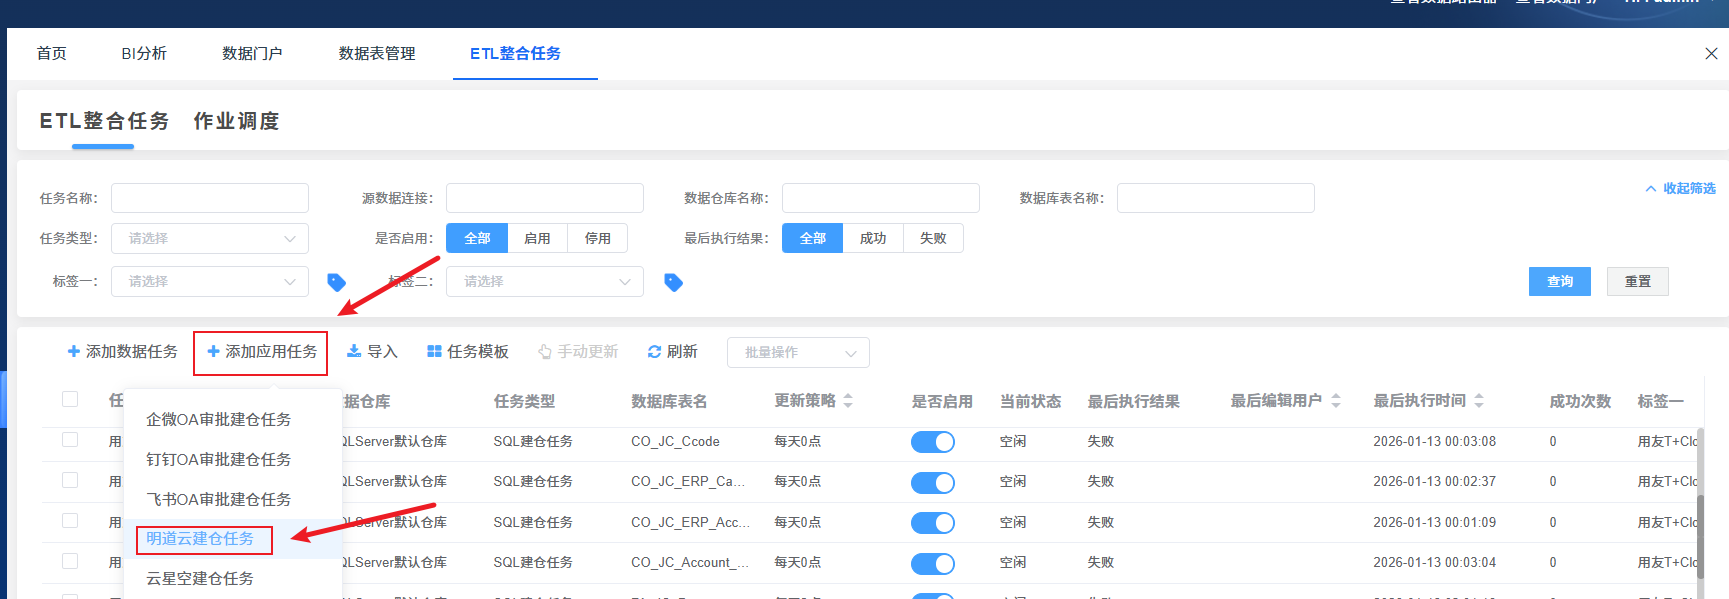Toggle 是否启用 switch for CO_JC_Ccode row

(932, 442)
